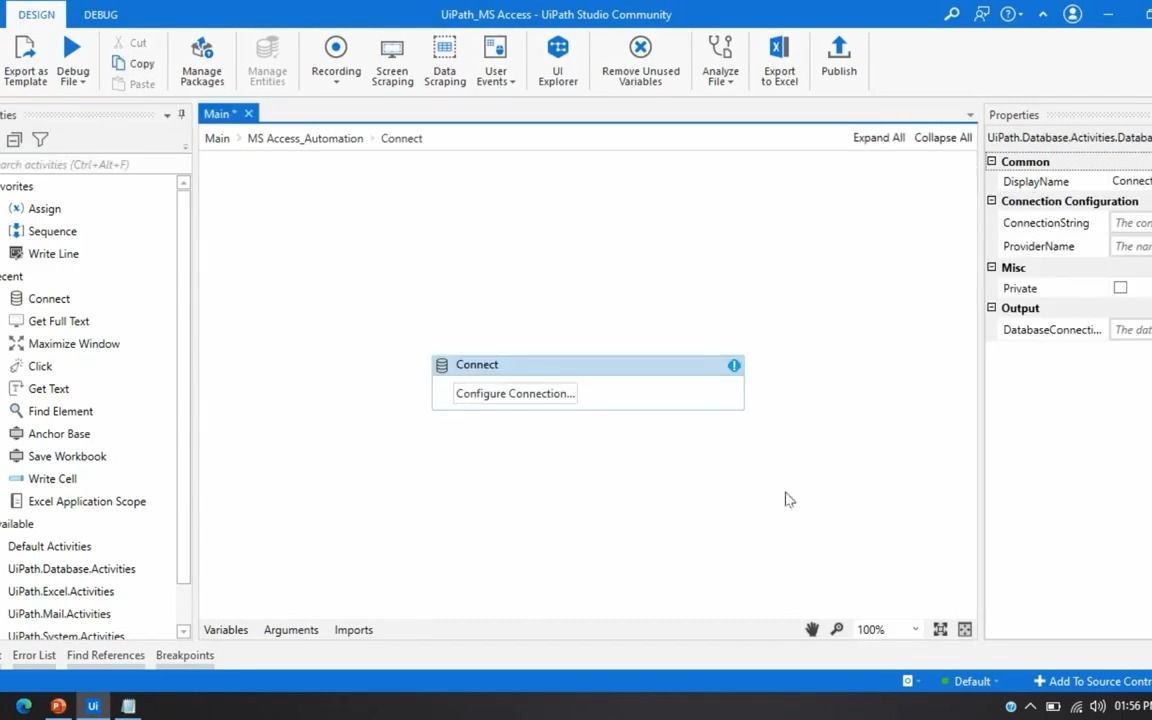Open the Imports panel tab
1152x720 pixels.
tap(353, 630)
